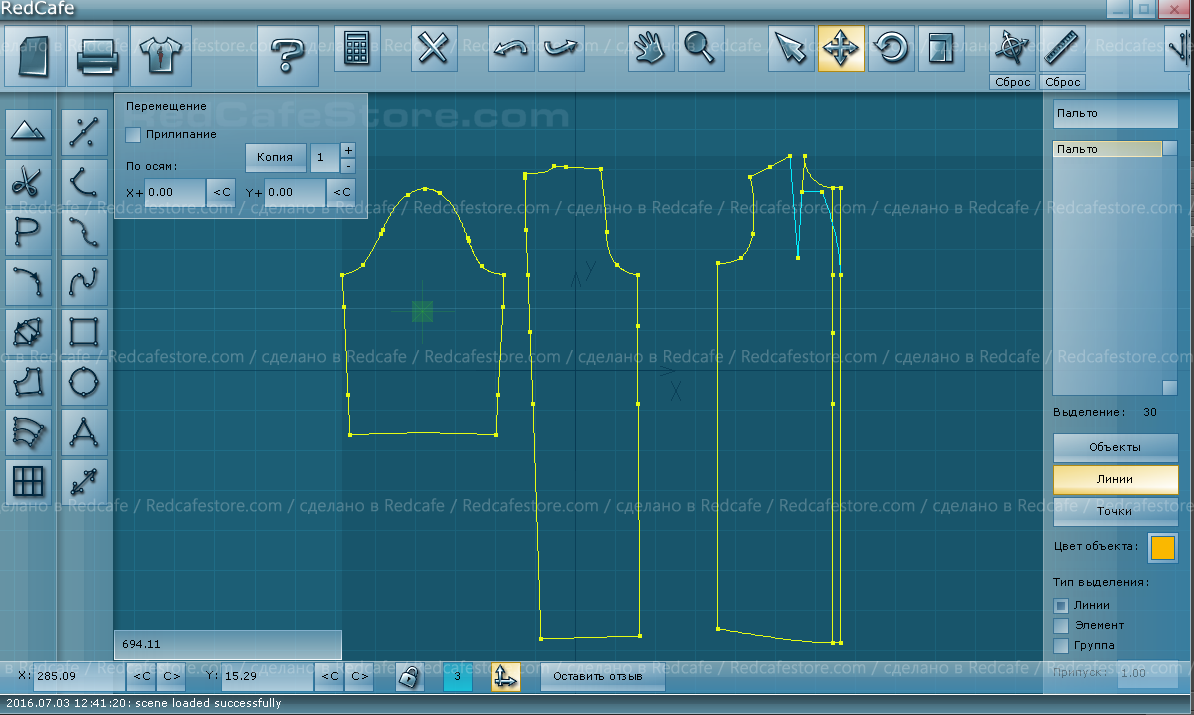Switch to Объекты mode
Image resolution: width=1194 pixels, height=715 pixels.
click(x=1115, y=447)
